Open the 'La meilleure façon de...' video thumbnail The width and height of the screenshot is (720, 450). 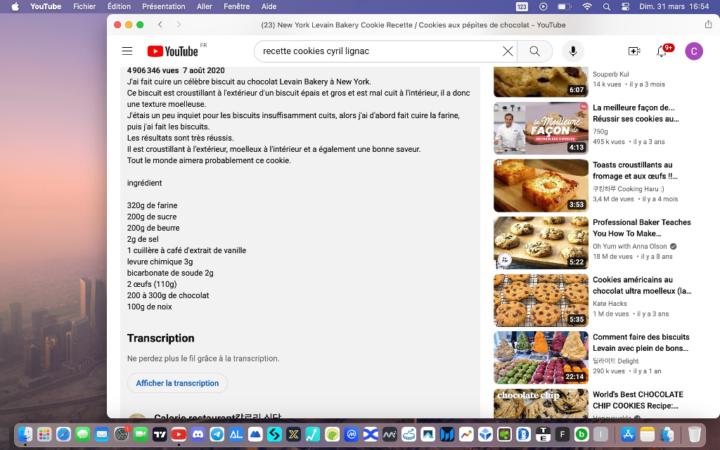pos(540,128)
